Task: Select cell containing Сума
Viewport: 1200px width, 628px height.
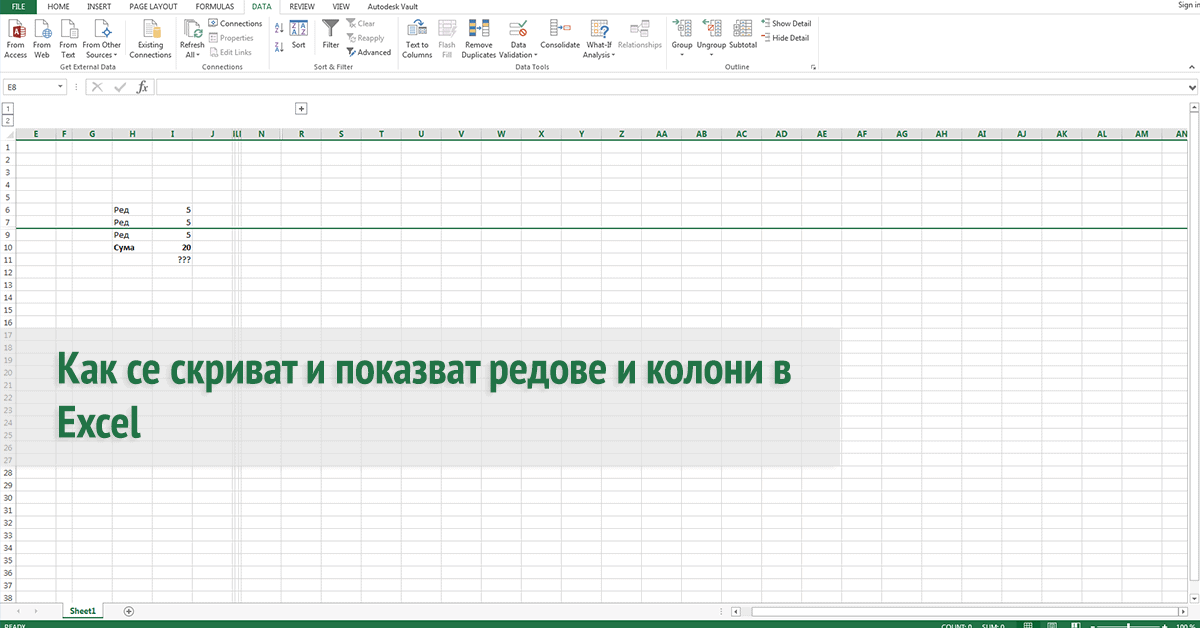Action: click(132, 247)
